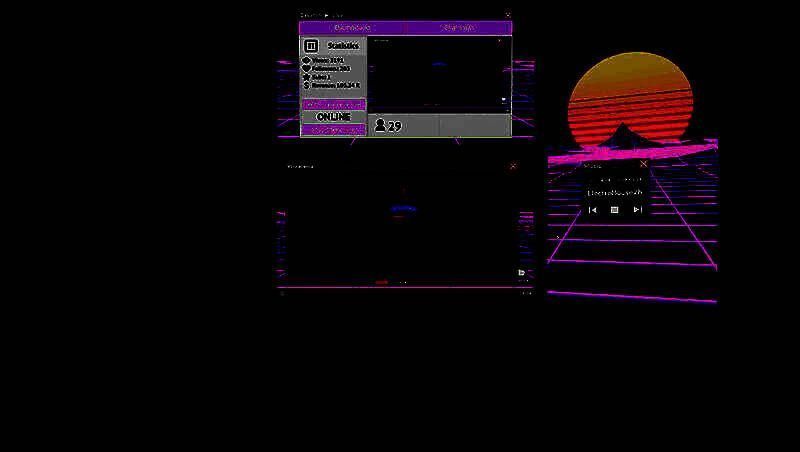This screenshot has width=800, height=452.
Task: Click the dollar icon for revenue
Action: [306, 85]
